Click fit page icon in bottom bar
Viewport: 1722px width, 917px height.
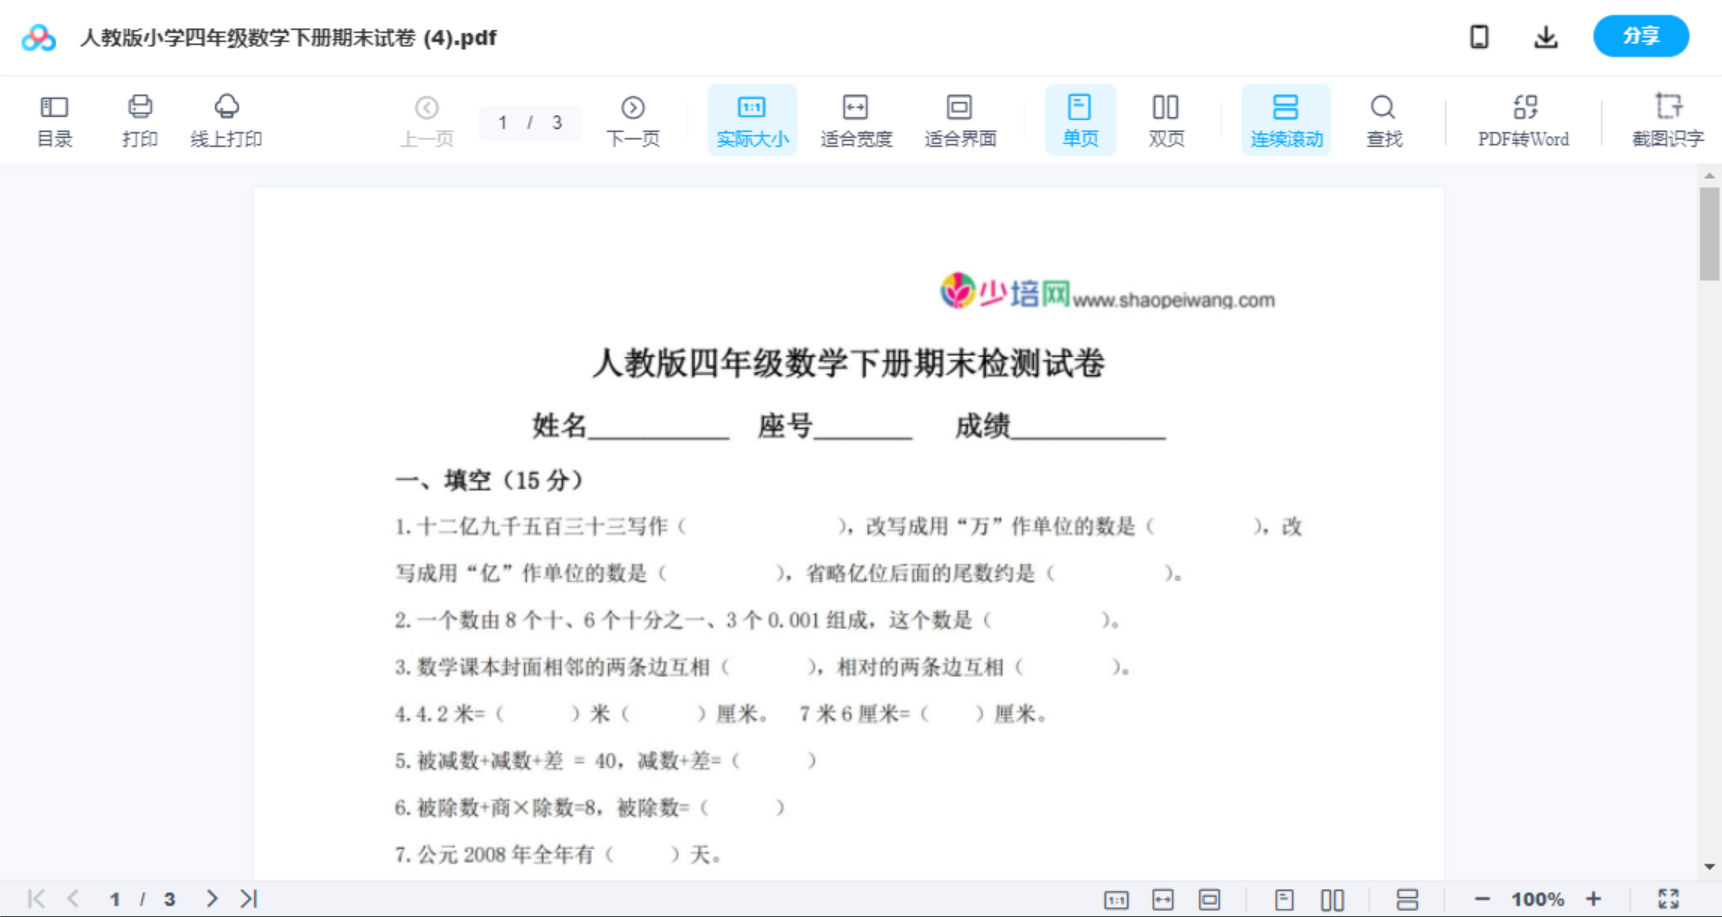[x=1209, y=900]
